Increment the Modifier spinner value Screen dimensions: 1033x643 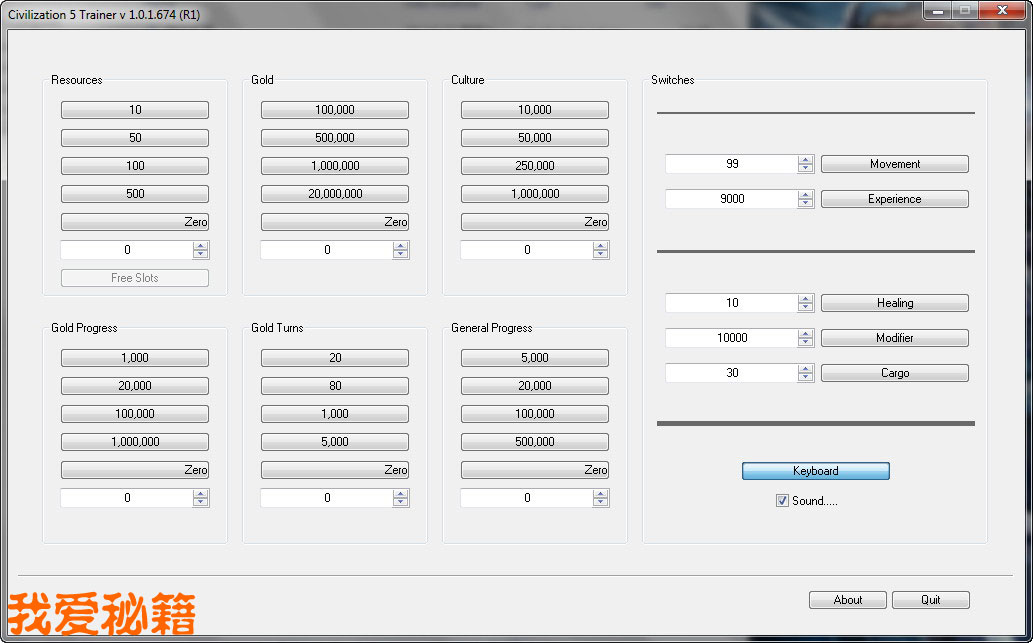[x=806, y=334]
